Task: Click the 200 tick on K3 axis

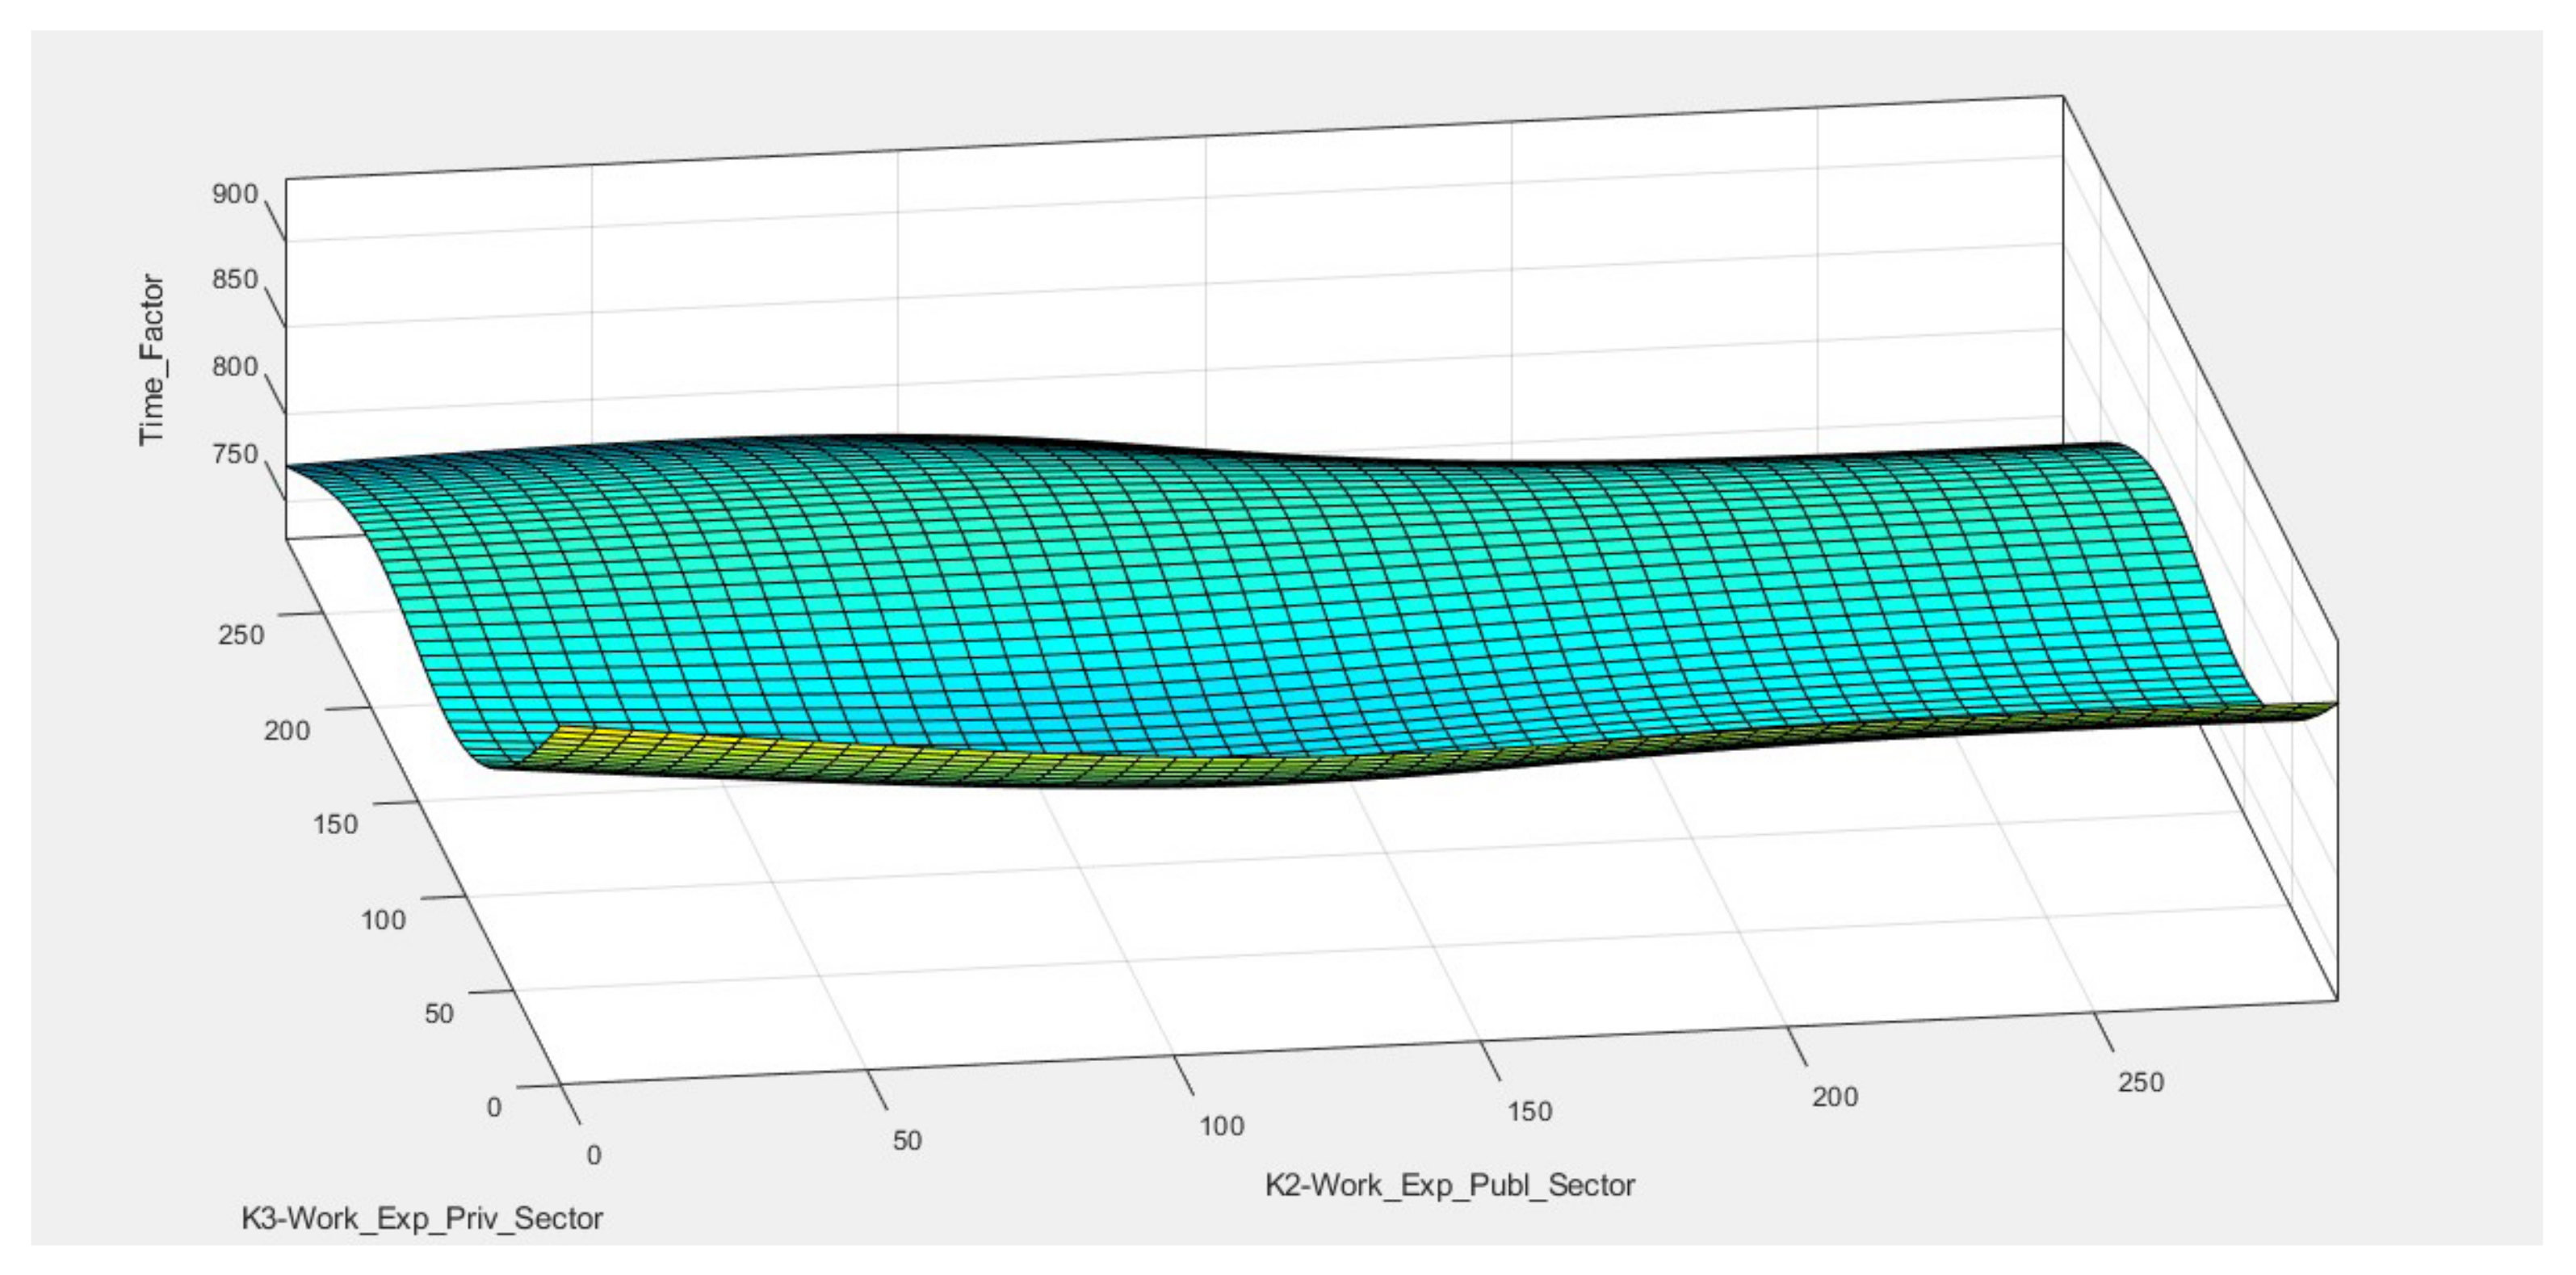Action: point(287,730)
